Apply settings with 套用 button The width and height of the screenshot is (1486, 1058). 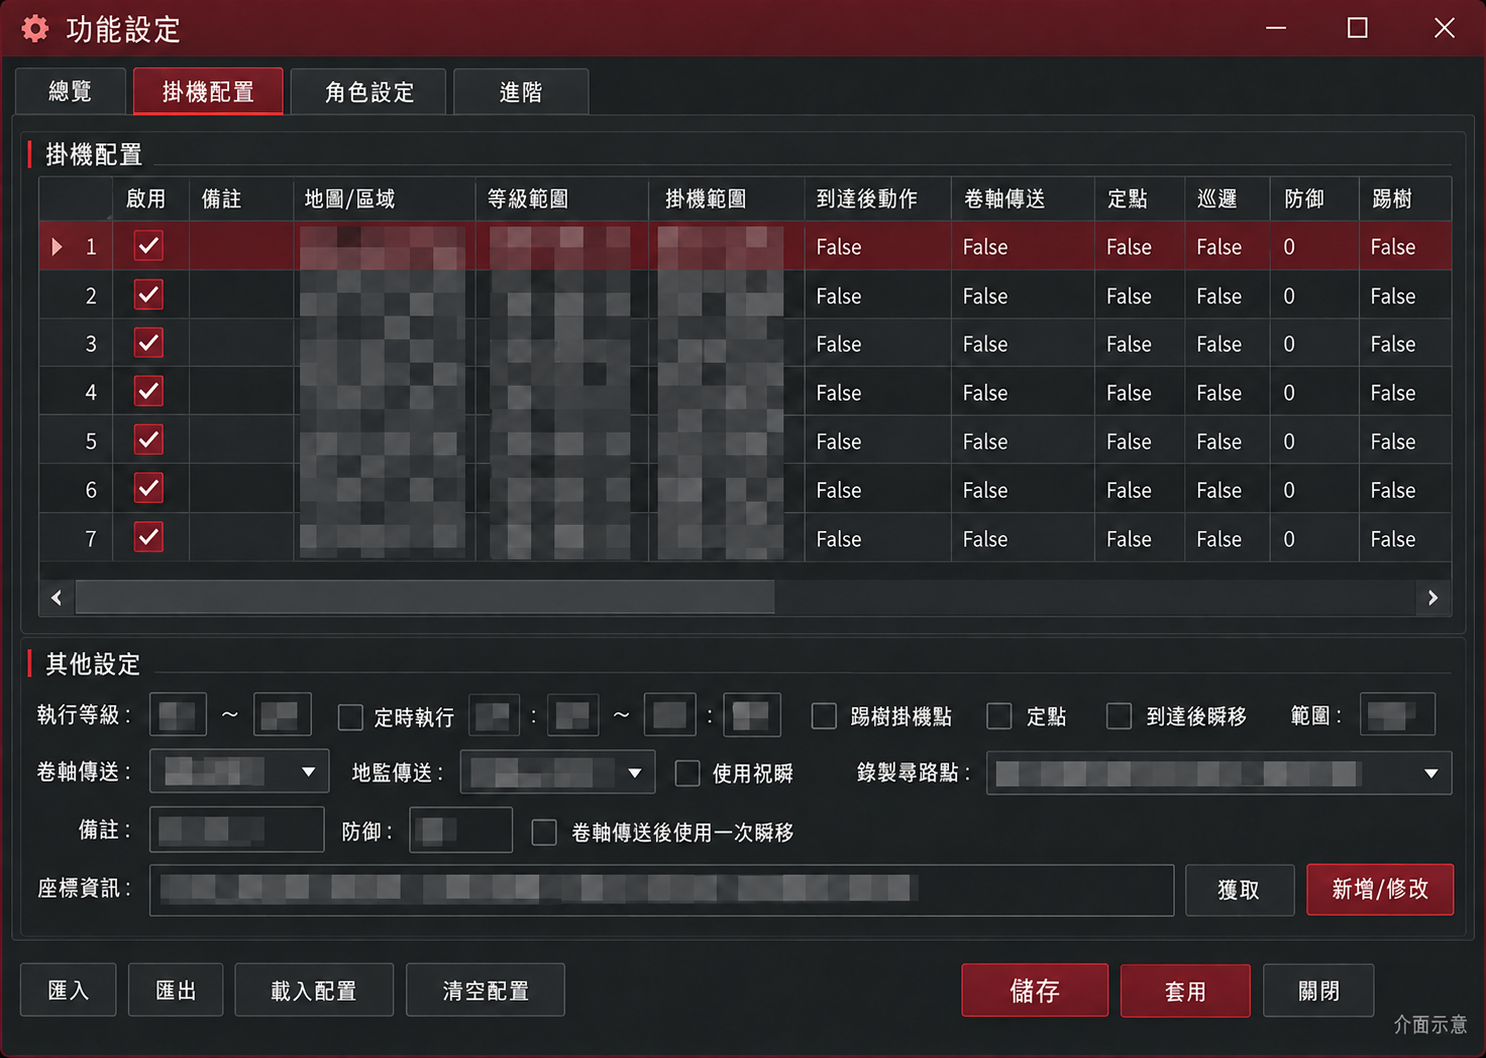coord(1185,991)
